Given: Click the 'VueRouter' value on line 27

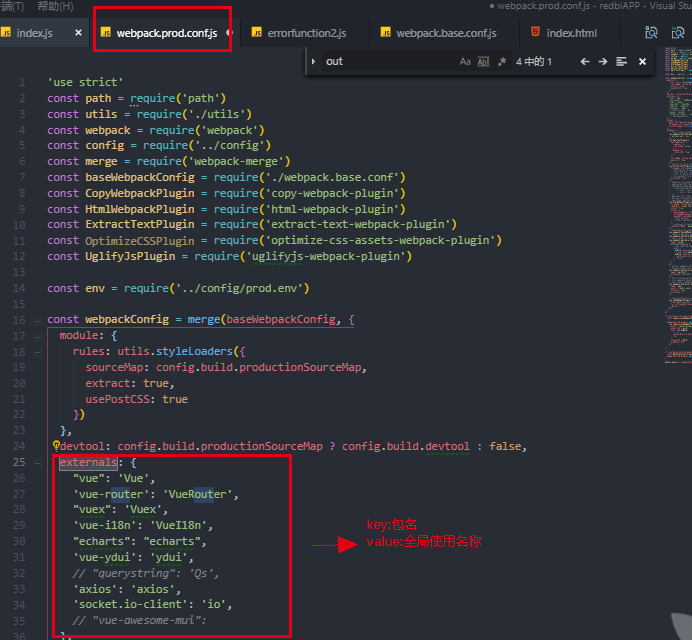Looking at the screenshot, I should (x=197, y=494).
